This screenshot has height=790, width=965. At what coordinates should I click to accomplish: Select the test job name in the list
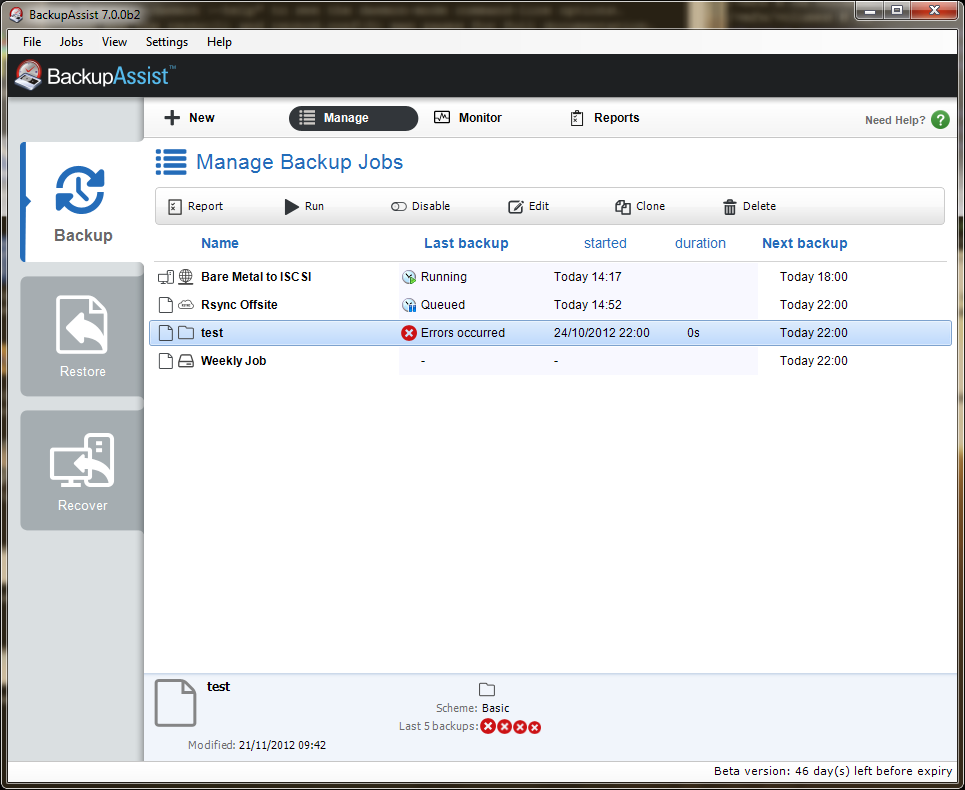212,333
